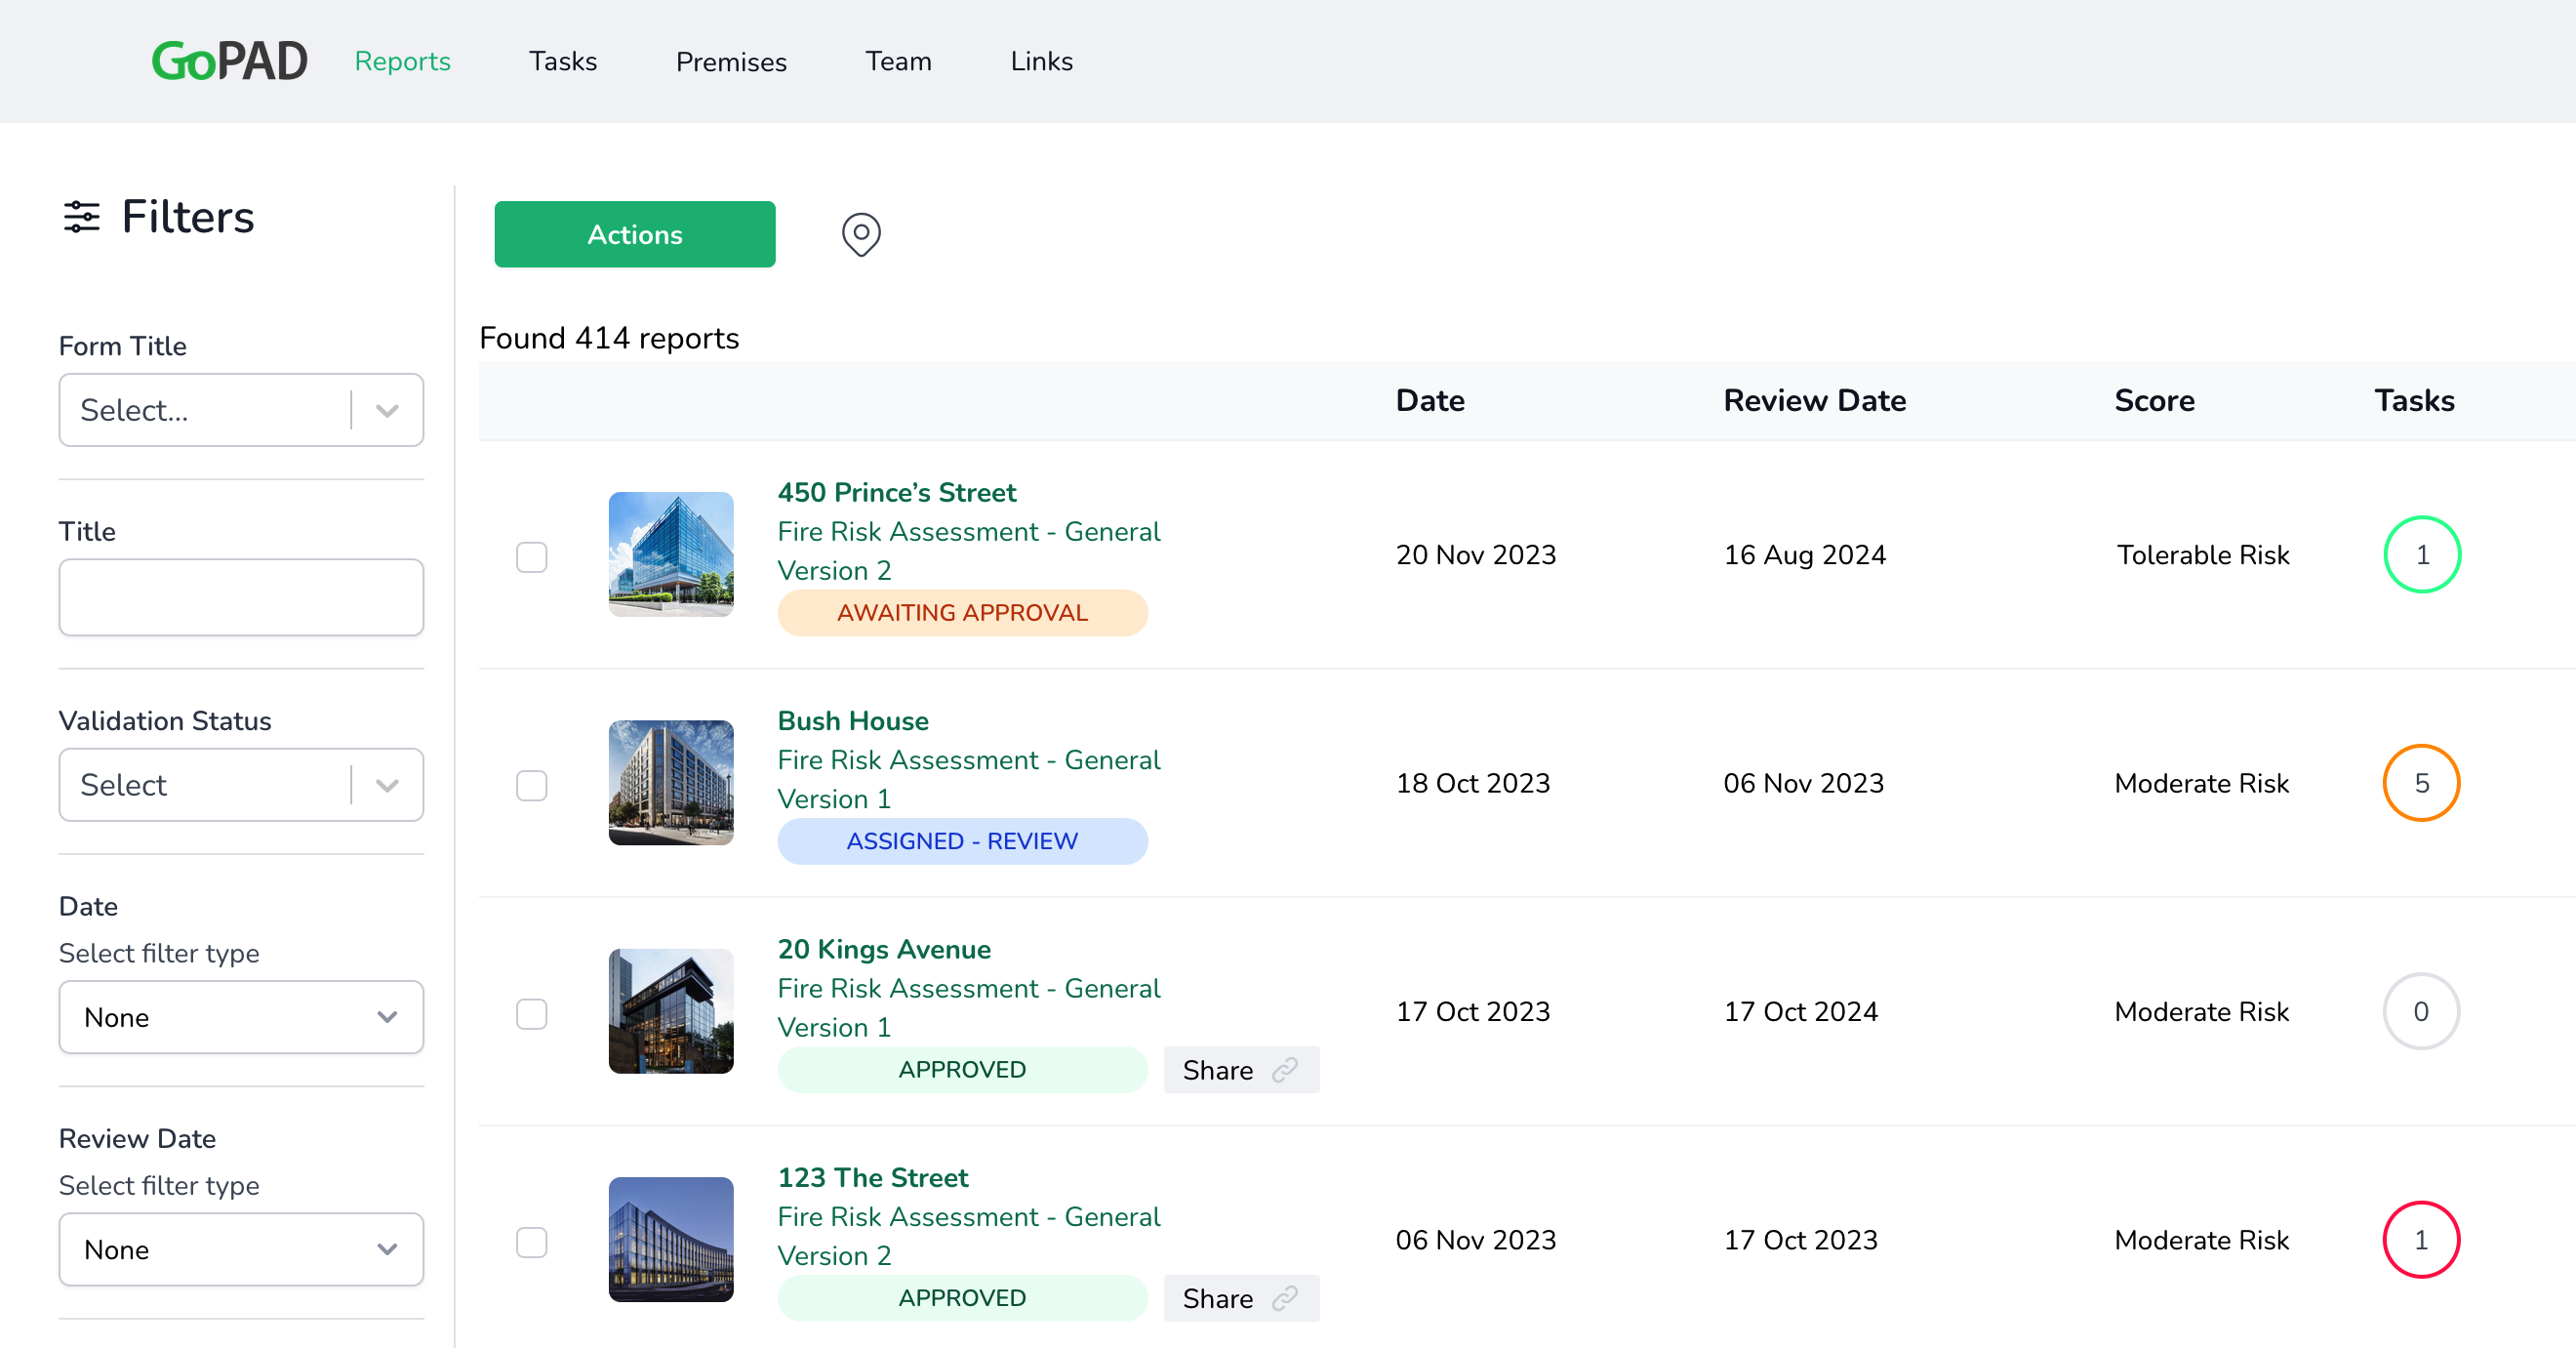Open the Review Date filter type dropdown
The height and width of the screenshot is (1348, 2576).
coord(241,1249)
